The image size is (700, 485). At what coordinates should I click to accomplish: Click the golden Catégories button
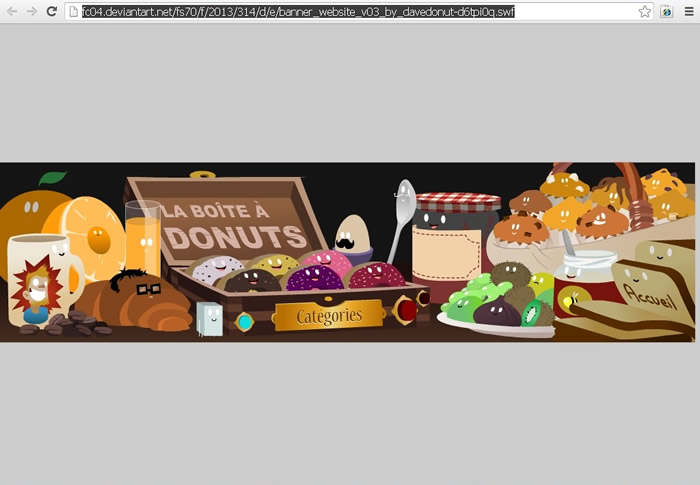(329, 315)
